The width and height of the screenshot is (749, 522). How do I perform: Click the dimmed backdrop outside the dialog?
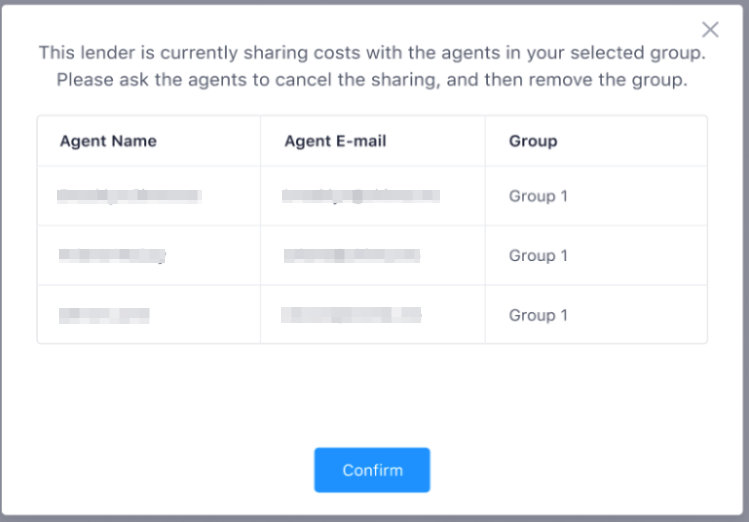click(x=374, y=519)
